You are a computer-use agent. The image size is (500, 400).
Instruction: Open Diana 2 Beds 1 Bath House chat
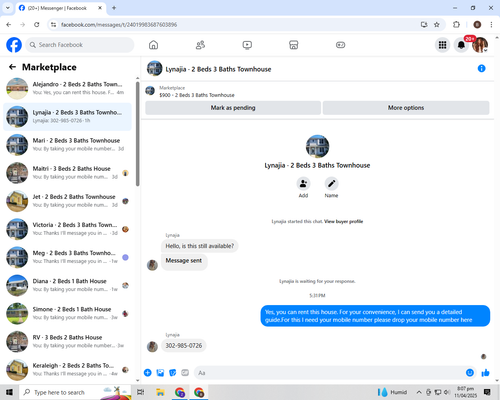click(x=68, y=285)
